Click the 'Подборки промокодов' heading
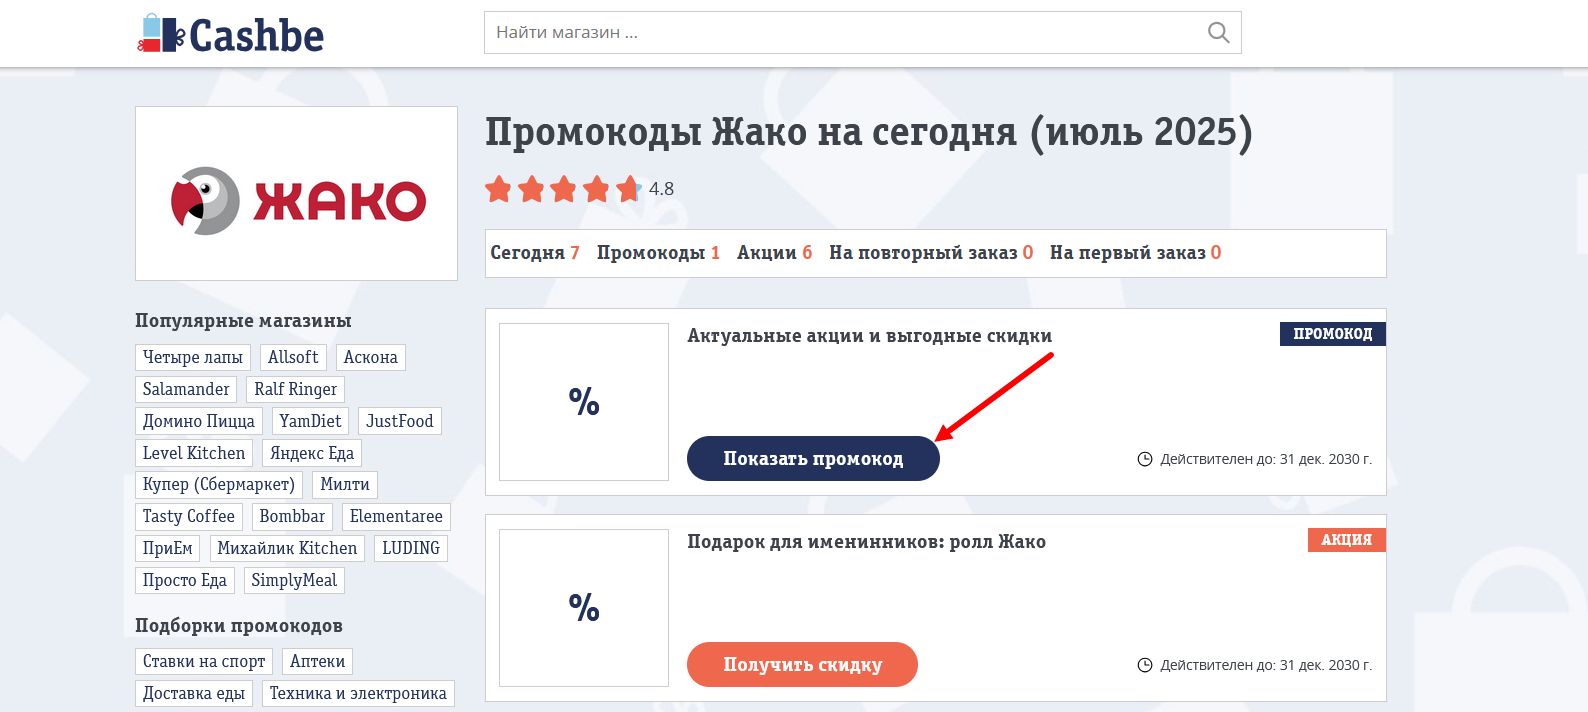The height and width of the screenshot is (712, 1588). pos(239,626)
